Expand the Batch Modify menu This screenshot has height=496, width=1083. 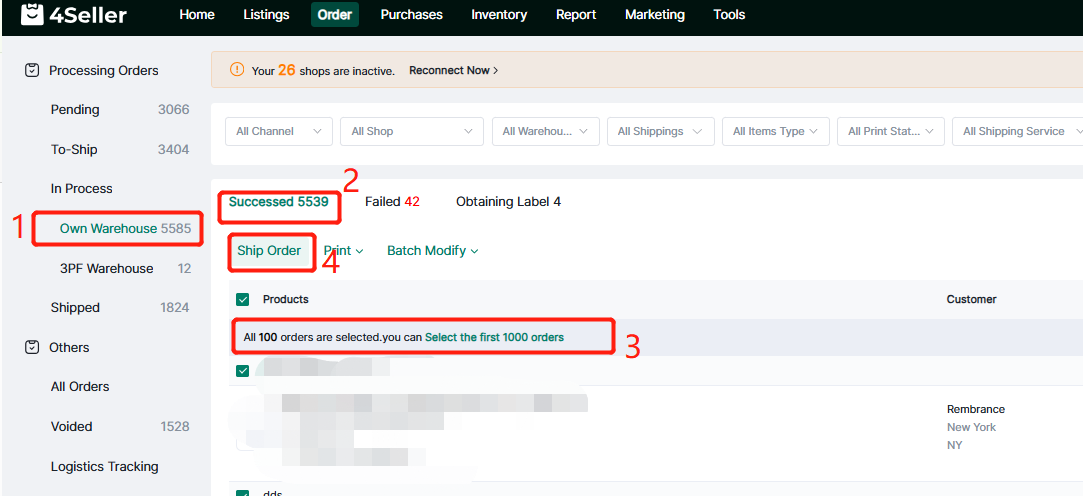pyautogui.click(x=432, y=251)
